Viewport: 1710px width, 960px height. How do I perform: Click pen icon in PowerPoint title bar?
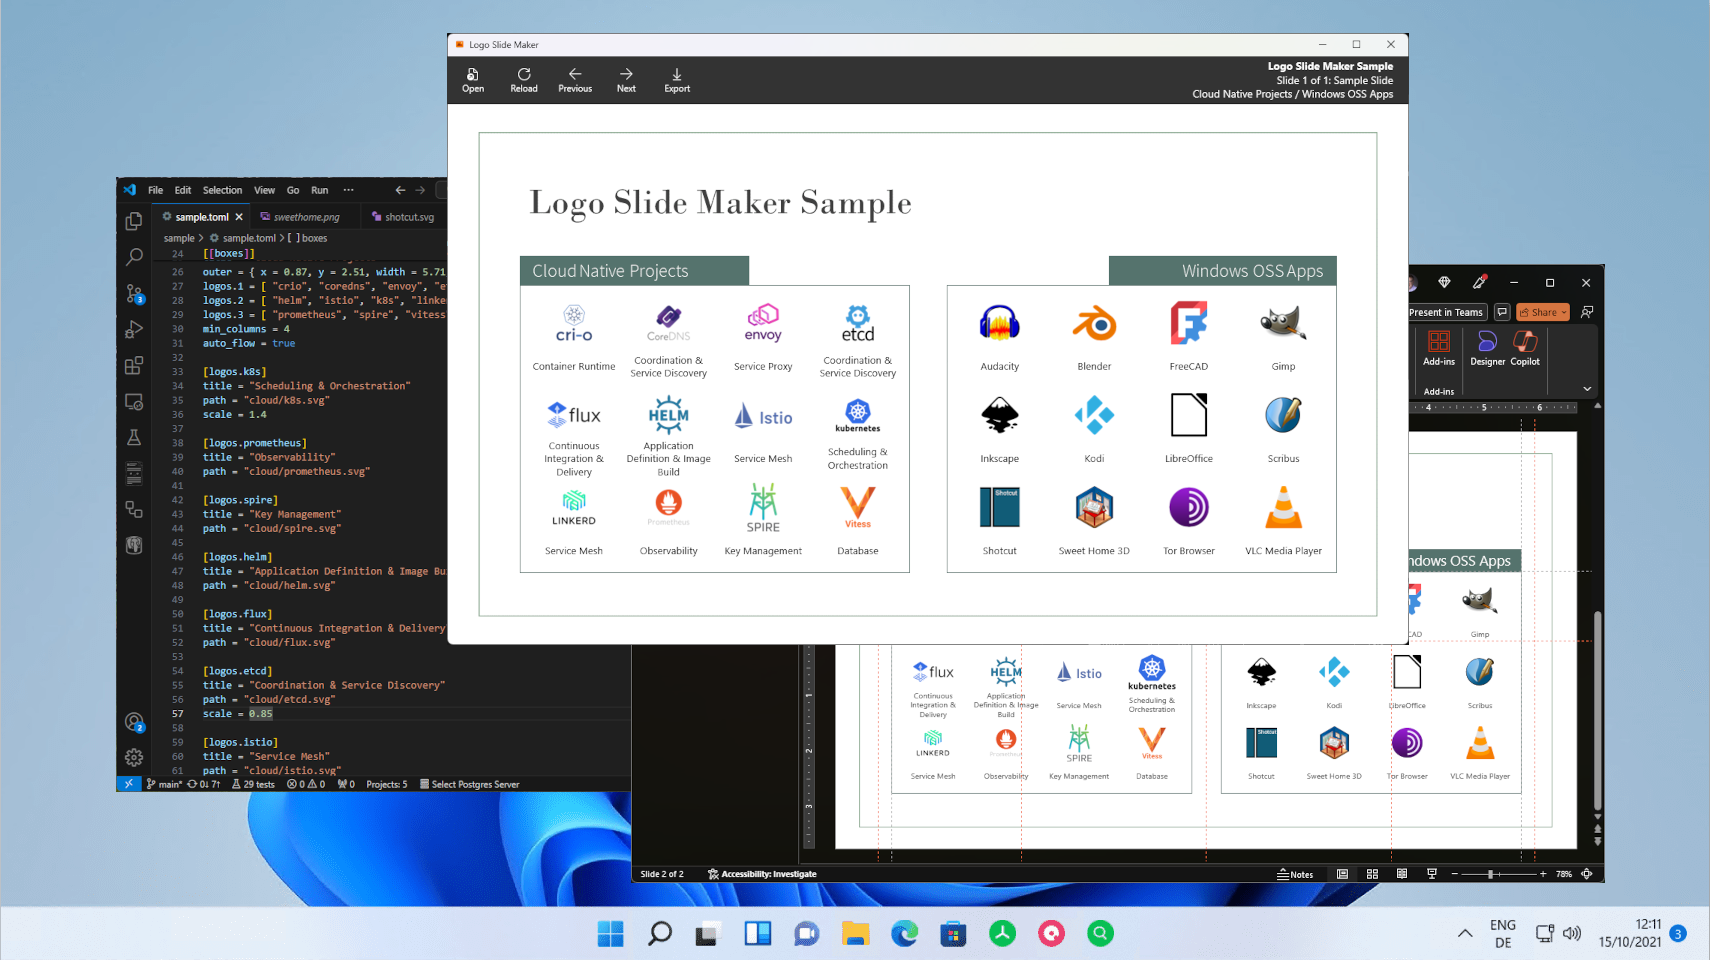point(1479,282)
